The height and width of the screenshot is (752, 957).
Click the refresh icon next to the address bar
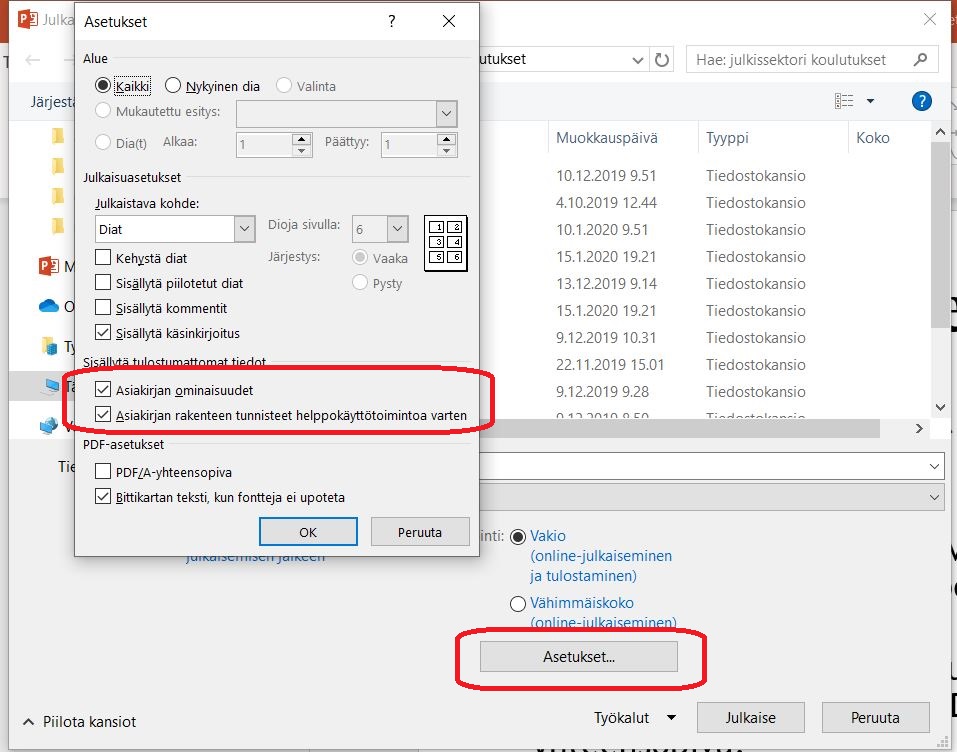click(662, 60)
